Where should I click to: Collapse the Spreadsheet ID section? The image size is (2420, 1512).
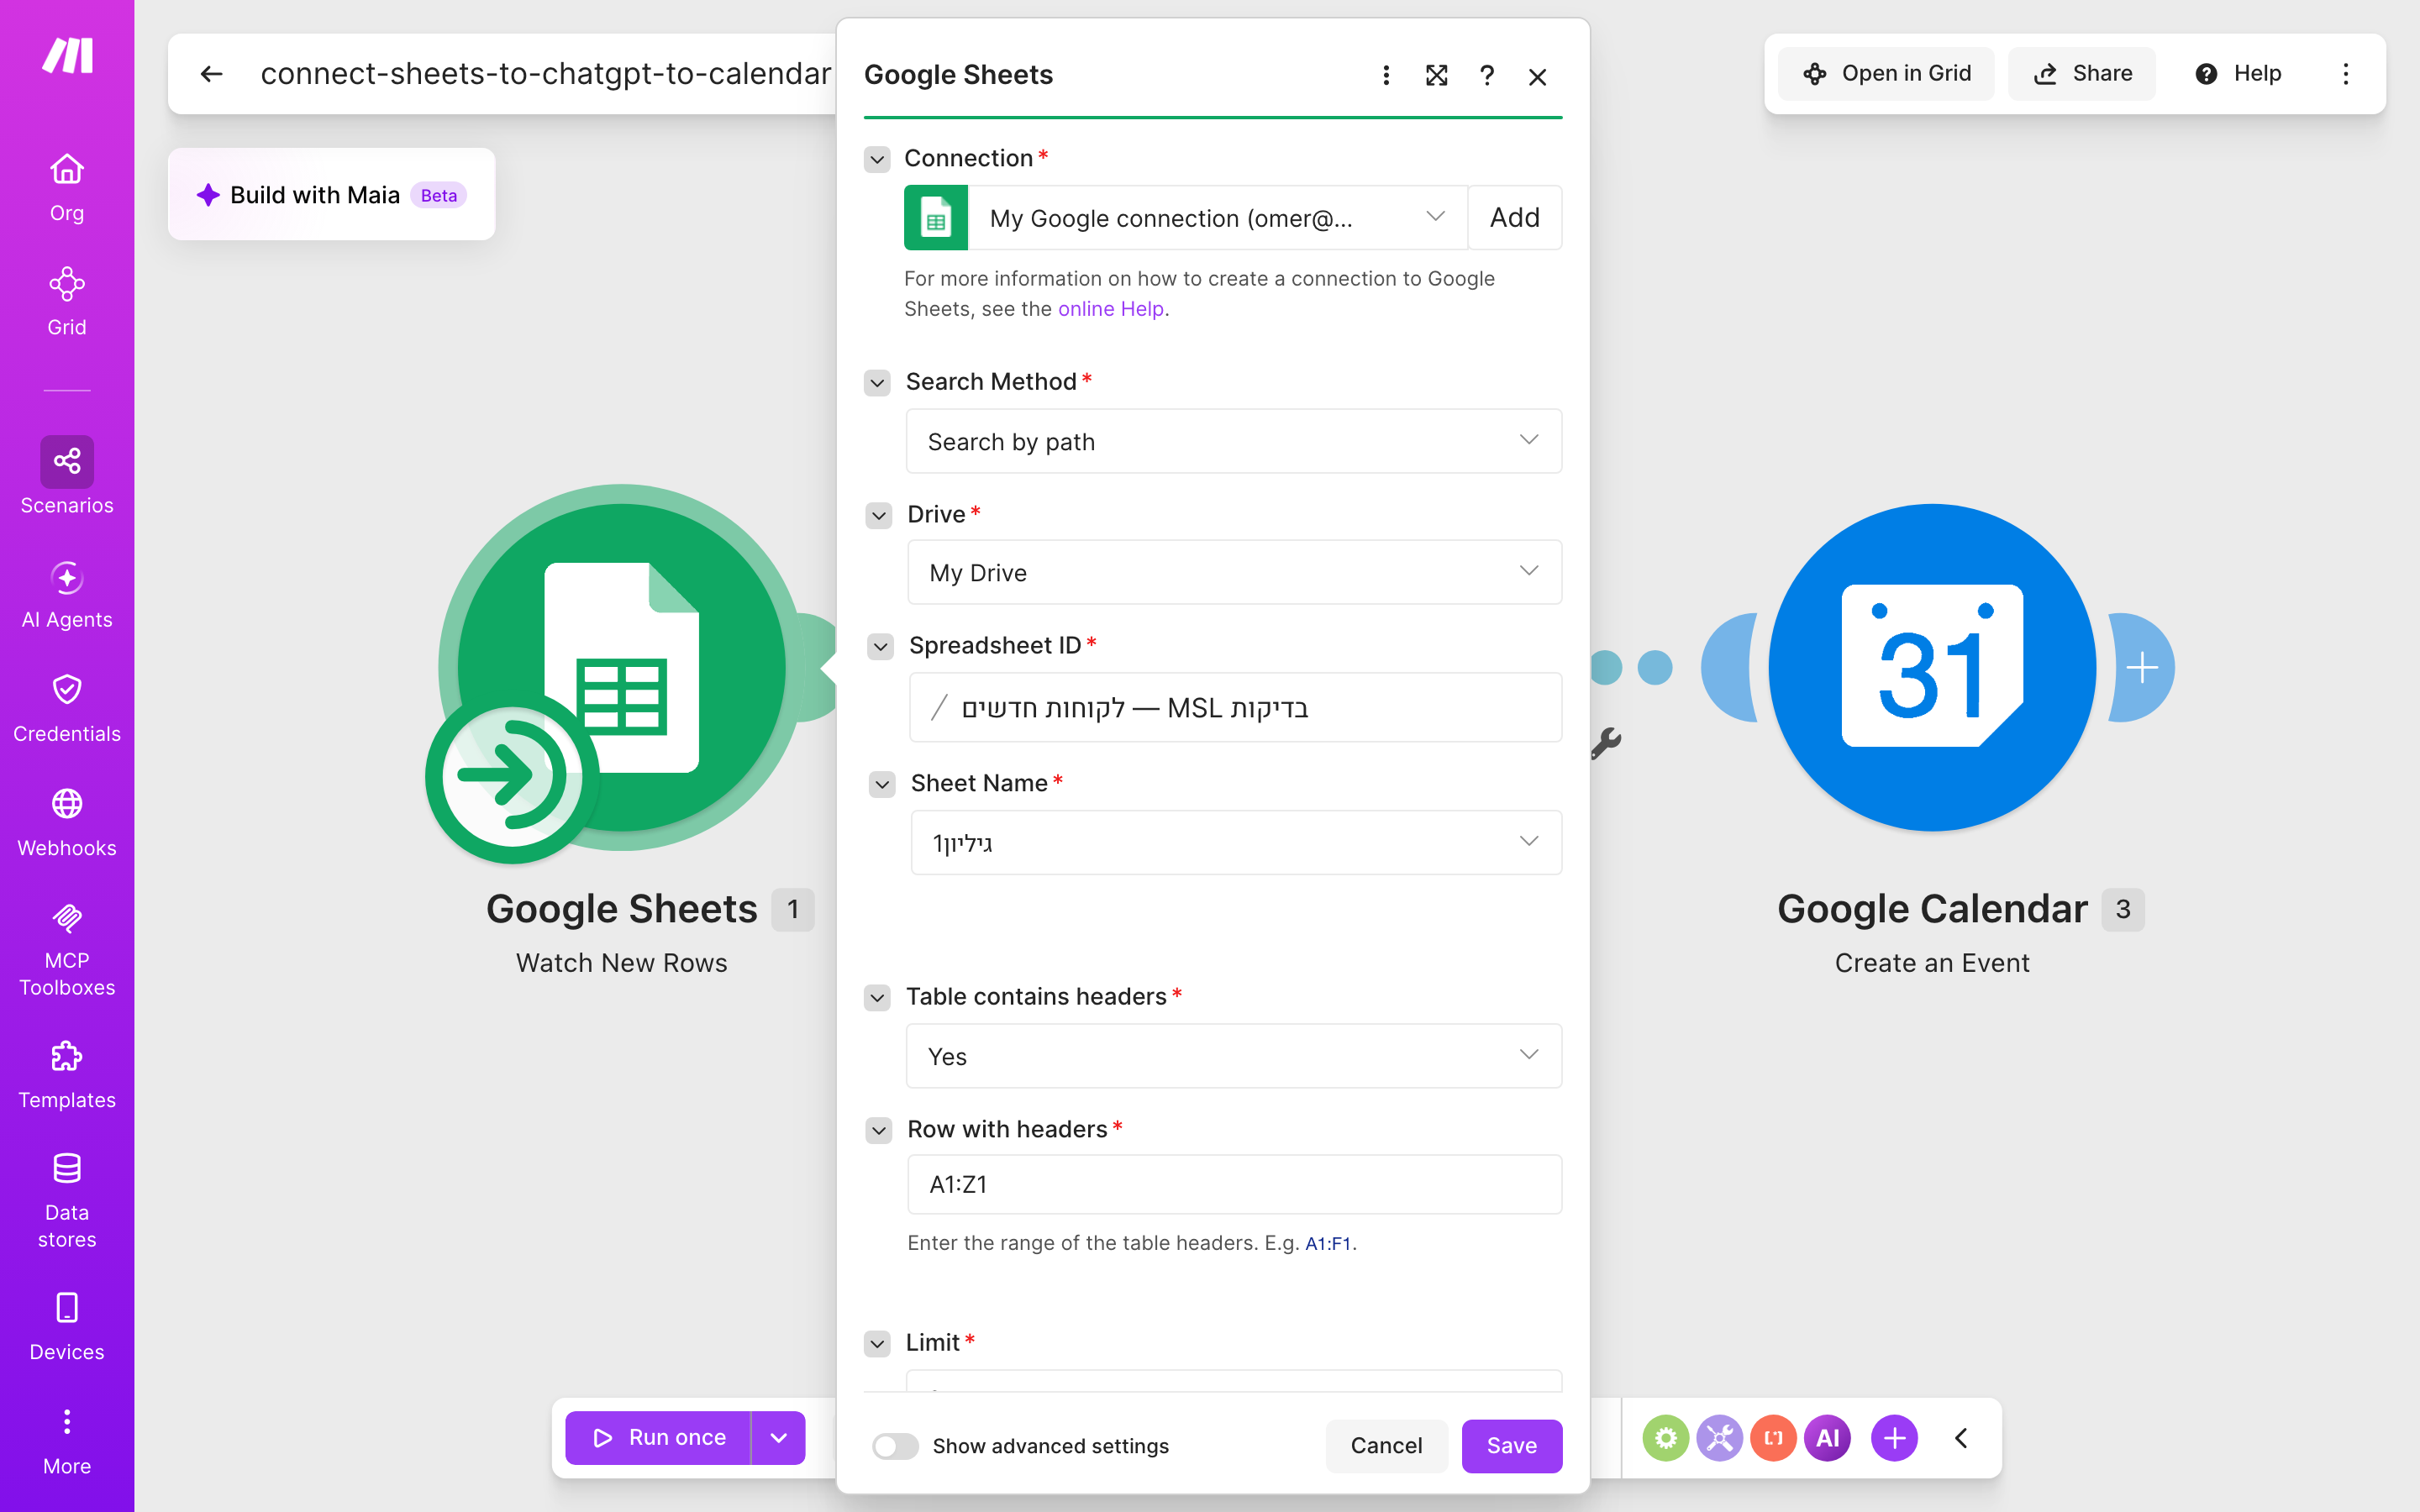pyautogui.click(x=880, y=647)
